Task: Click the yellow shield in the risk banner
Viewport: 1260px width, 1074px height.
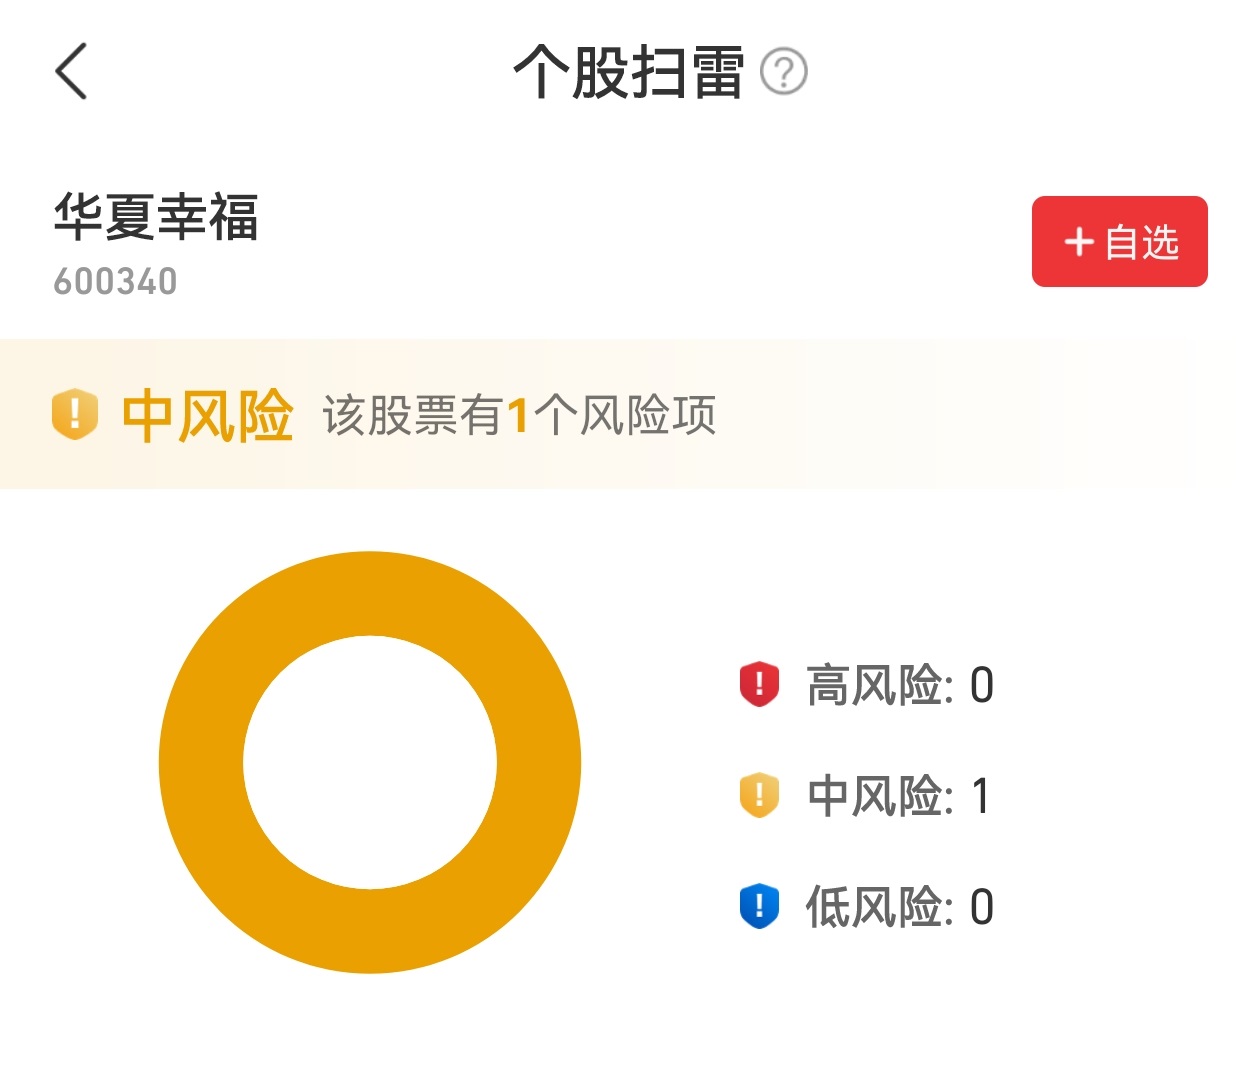Action: (75, 414)
